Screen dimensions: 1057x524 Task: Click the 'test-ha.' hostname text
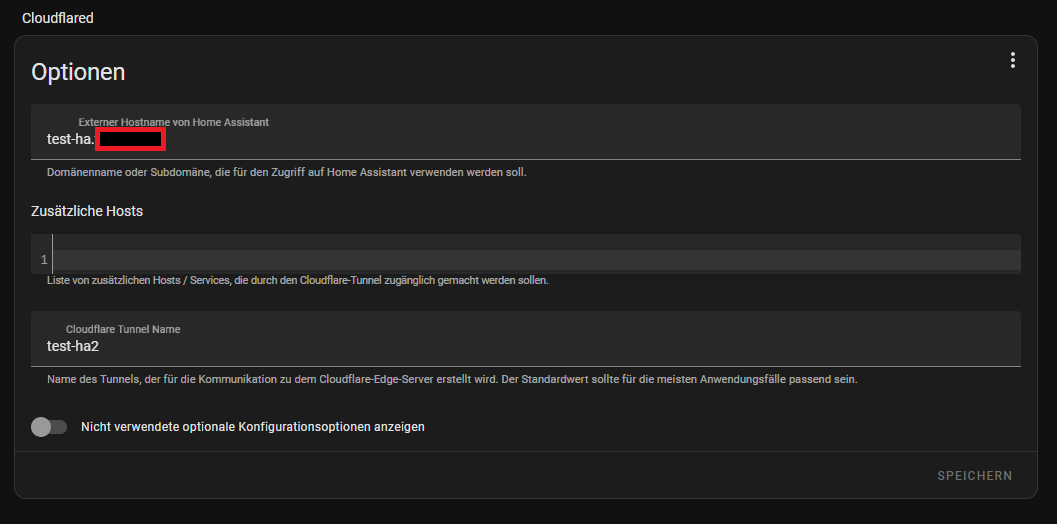tap(70, 140)
